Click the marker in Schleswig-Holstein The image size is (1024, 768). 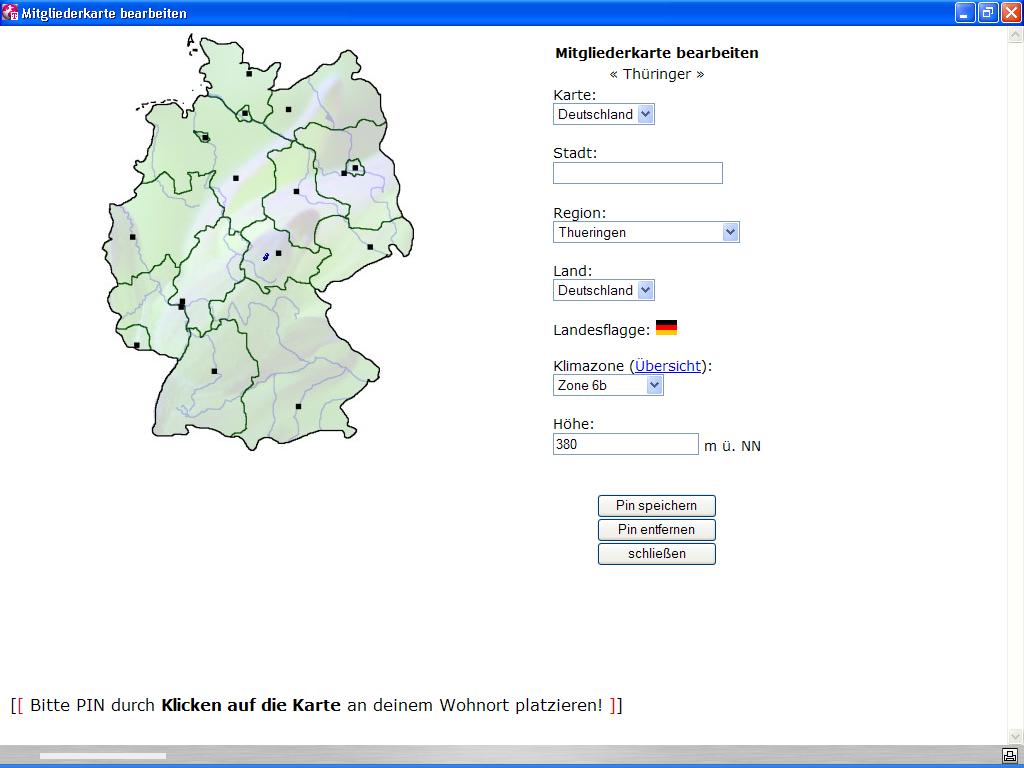click(249, 73)
